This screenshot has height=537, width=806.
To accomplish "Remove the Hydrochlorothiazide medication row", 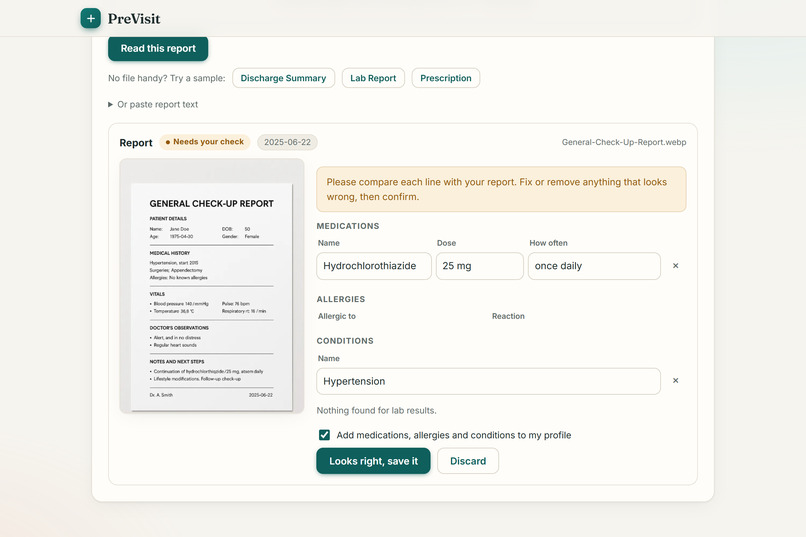I will pyautogui.click(x=675, y=266).
